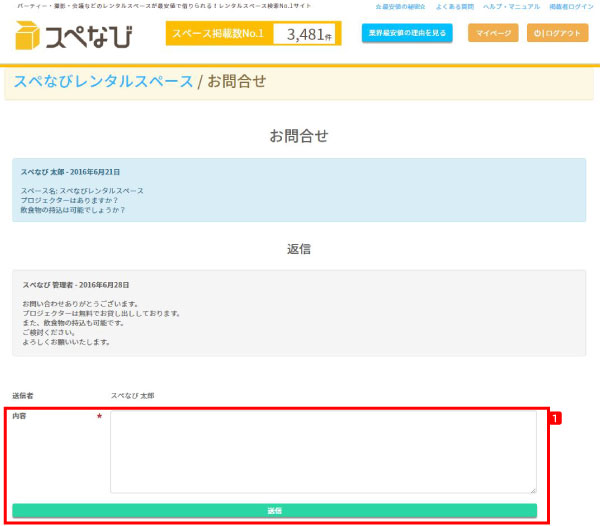Grab the resize handle of the 内容 textarea
The height and width of the screenshot is (526, 600).
coord(532,489)
